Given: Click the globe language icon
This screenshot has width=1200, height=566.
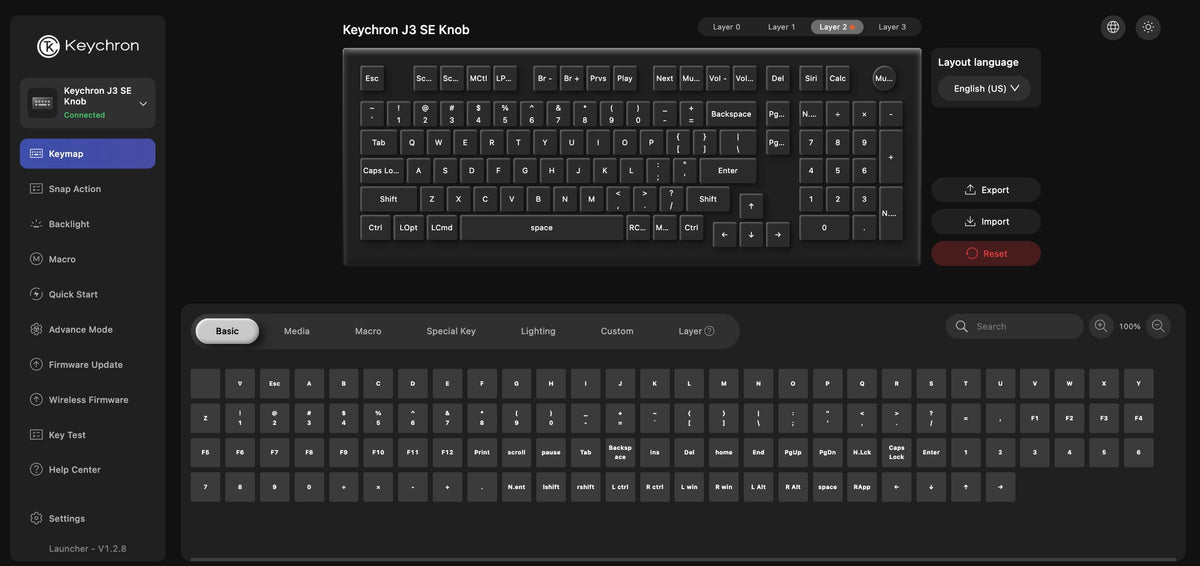Looking at the screenshot, I should coord(1113,27).
